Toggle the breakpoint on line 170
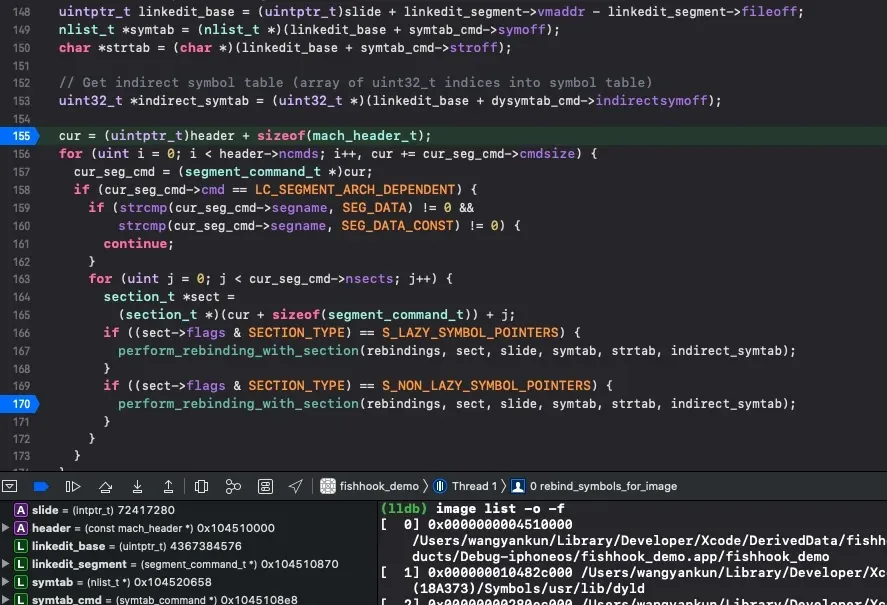Viewport: 887px width, 605px height. (20, 404)
